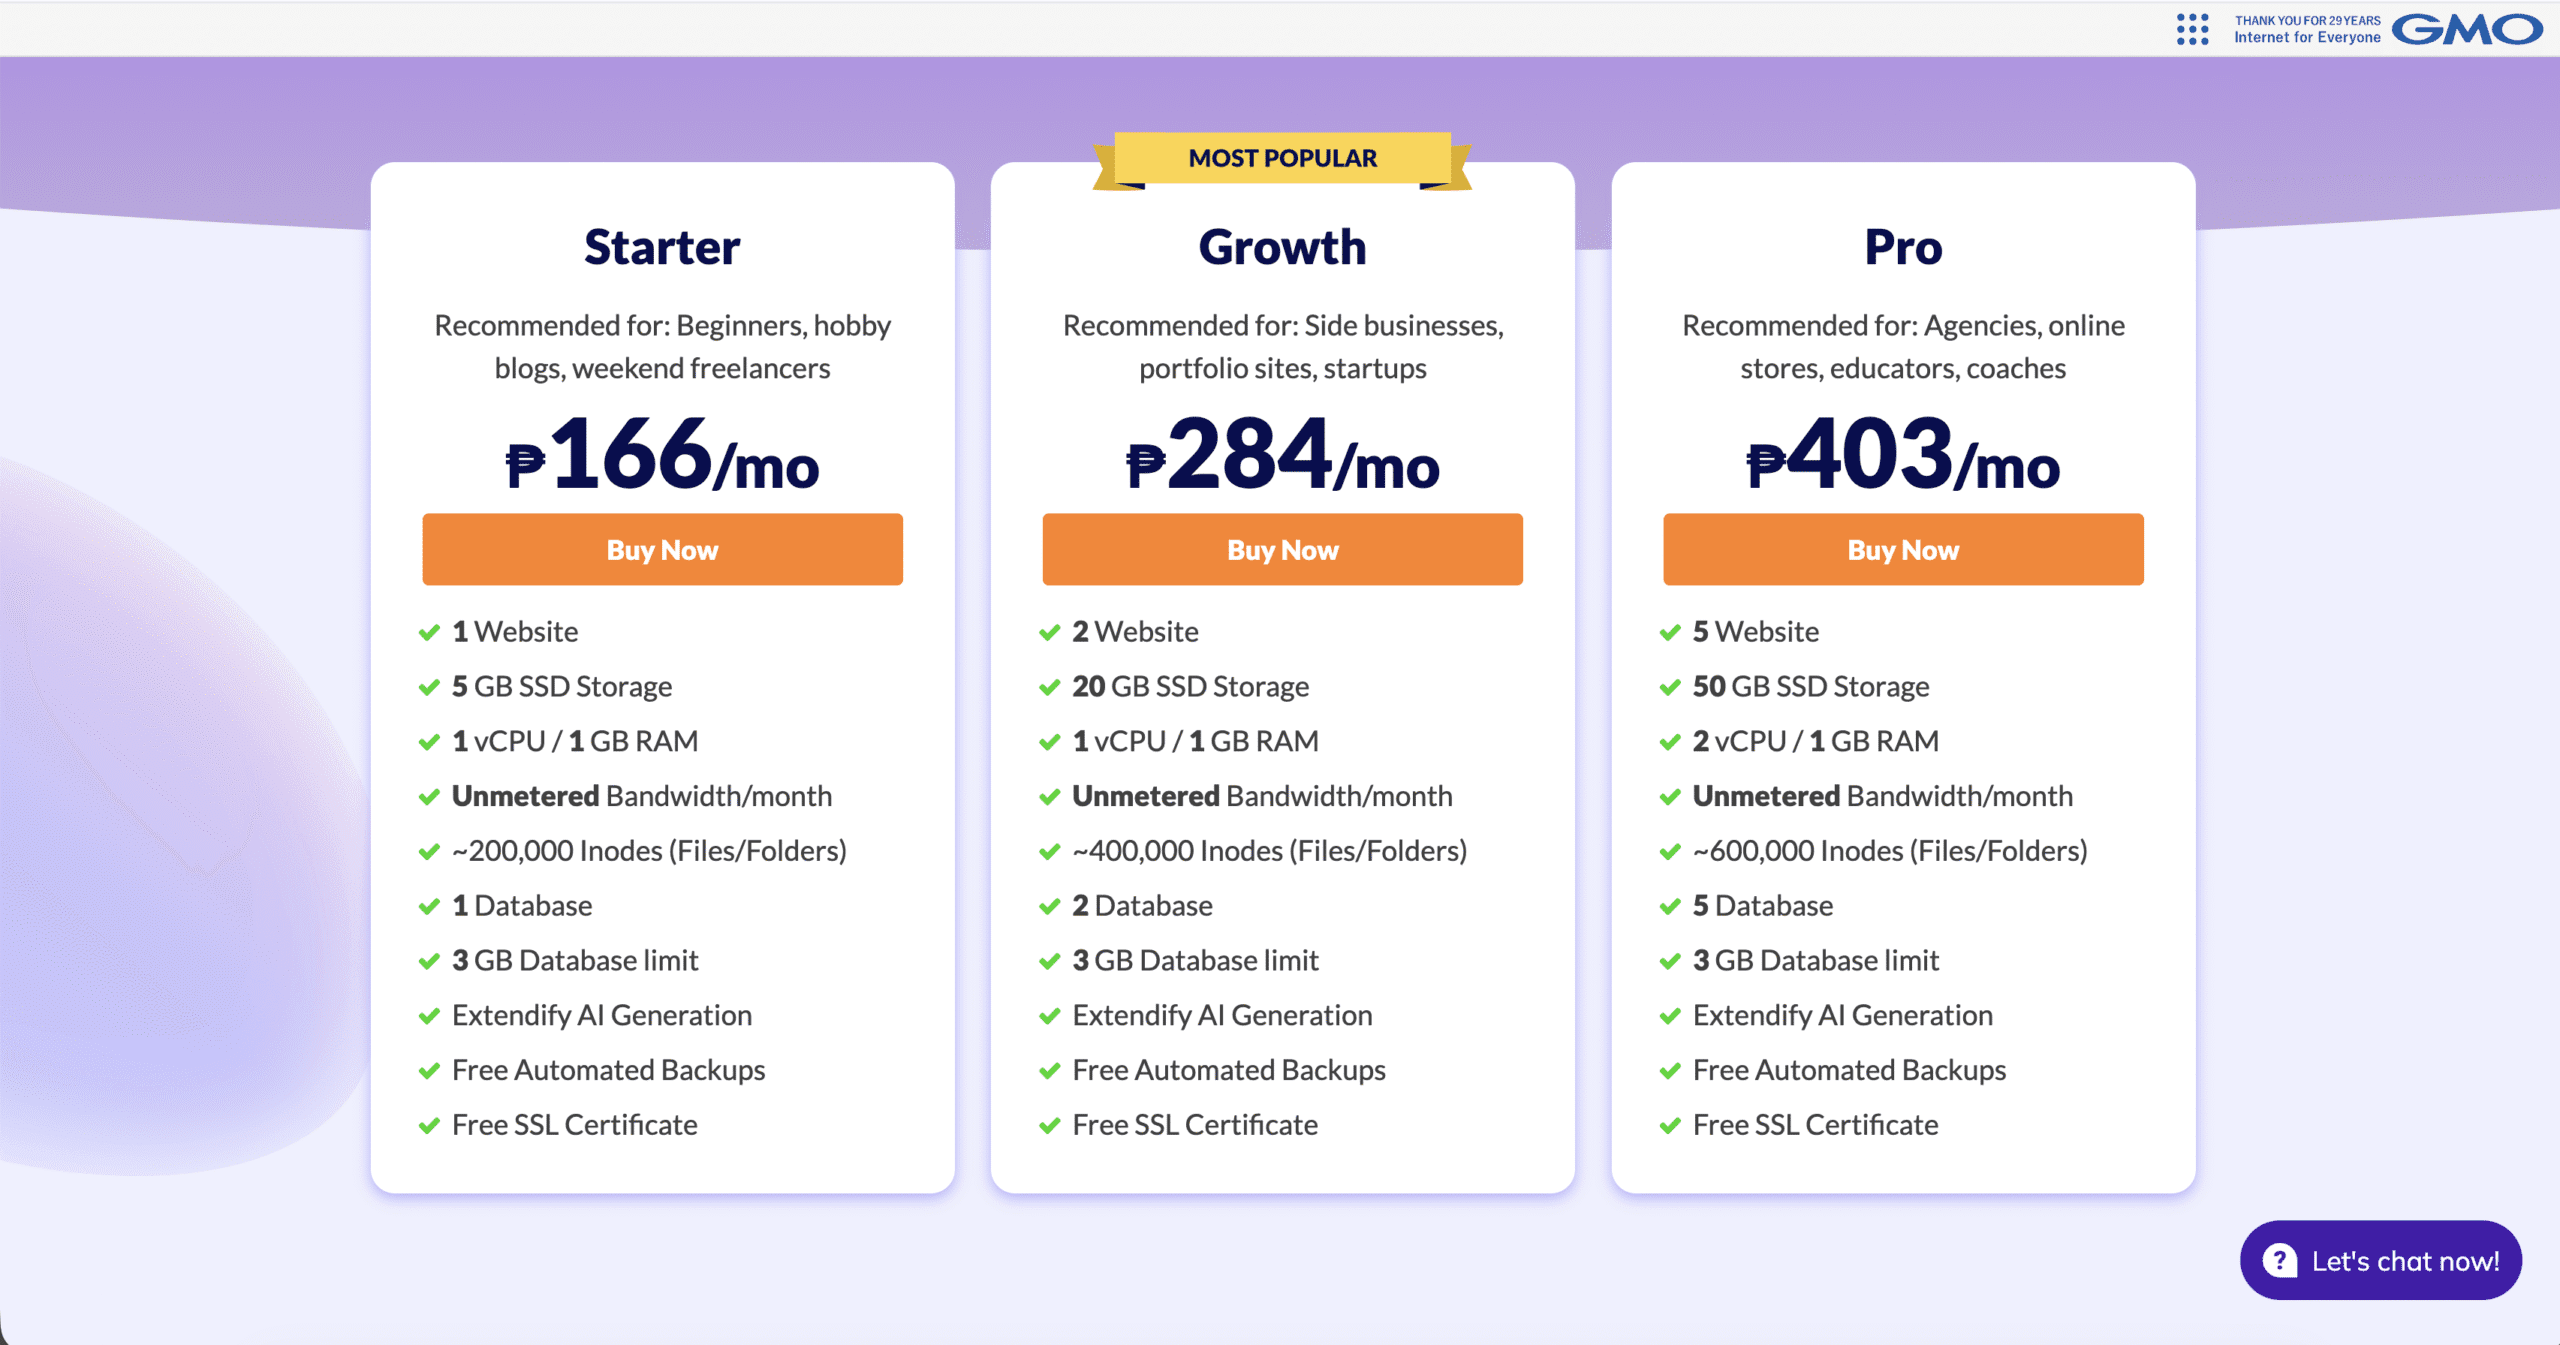This screenshot has height=1345, width=2560.
Task: Click the checkmark beside Pro's 5 Website
Action: tap(1669, 632)
